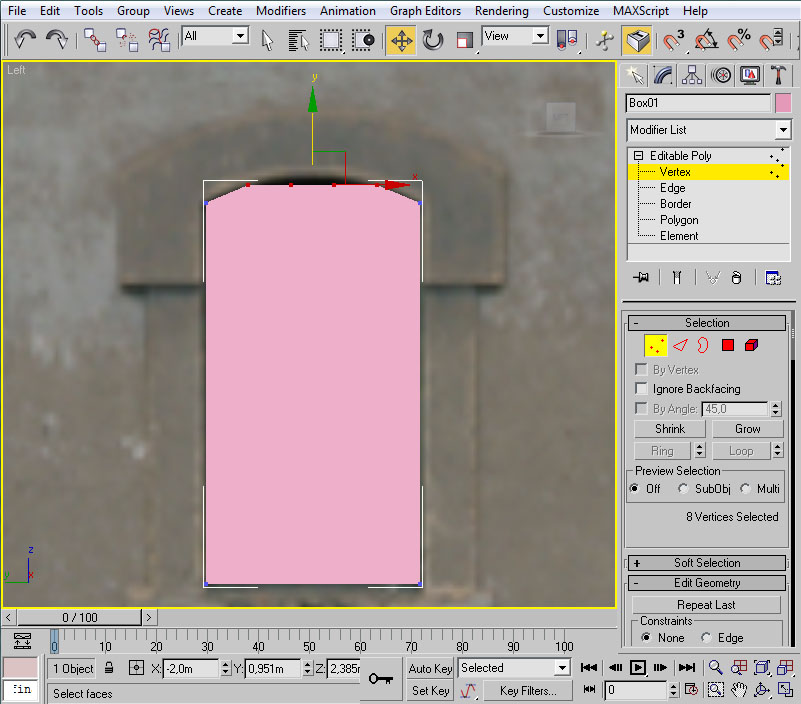Activate the Select and Rotate tool

[433, 40]
